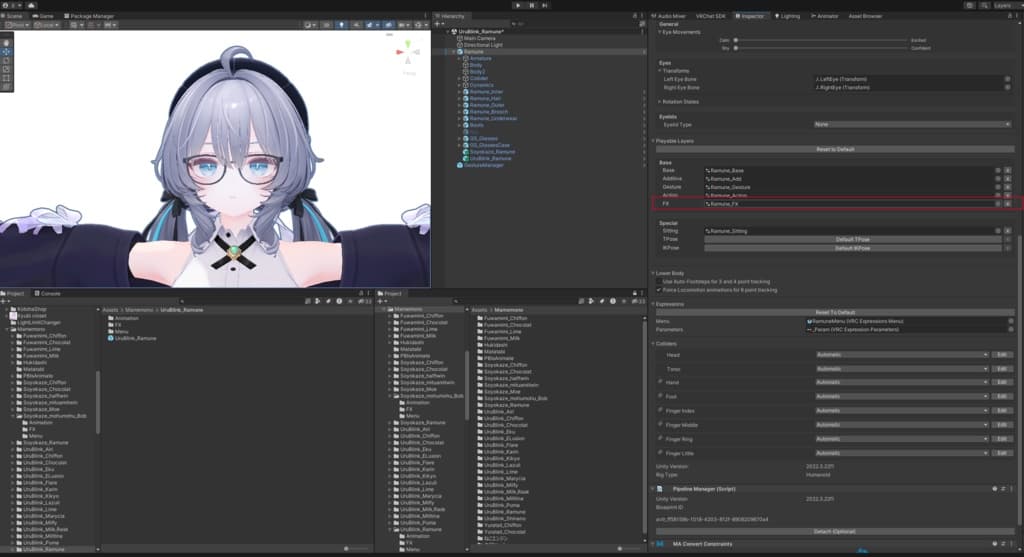Click the Pause button in the top toolbar
Image resolution: width=1024 pixels, height=557 pixels.
[x=531, y=5]
